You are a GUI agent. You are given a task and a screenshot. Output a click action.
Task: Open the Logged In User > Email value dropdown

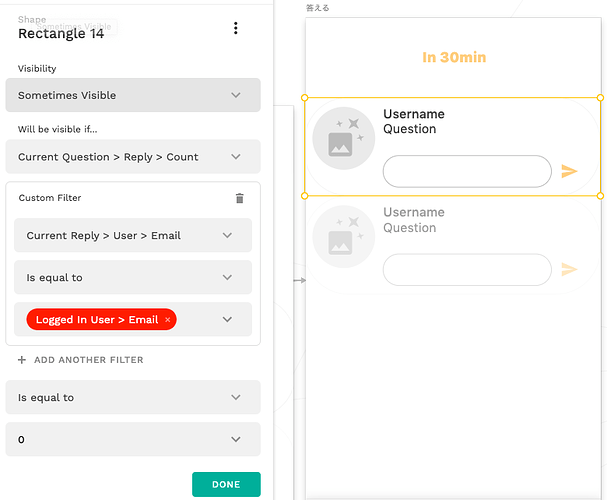pyautogui.click(x=227, y=319)
